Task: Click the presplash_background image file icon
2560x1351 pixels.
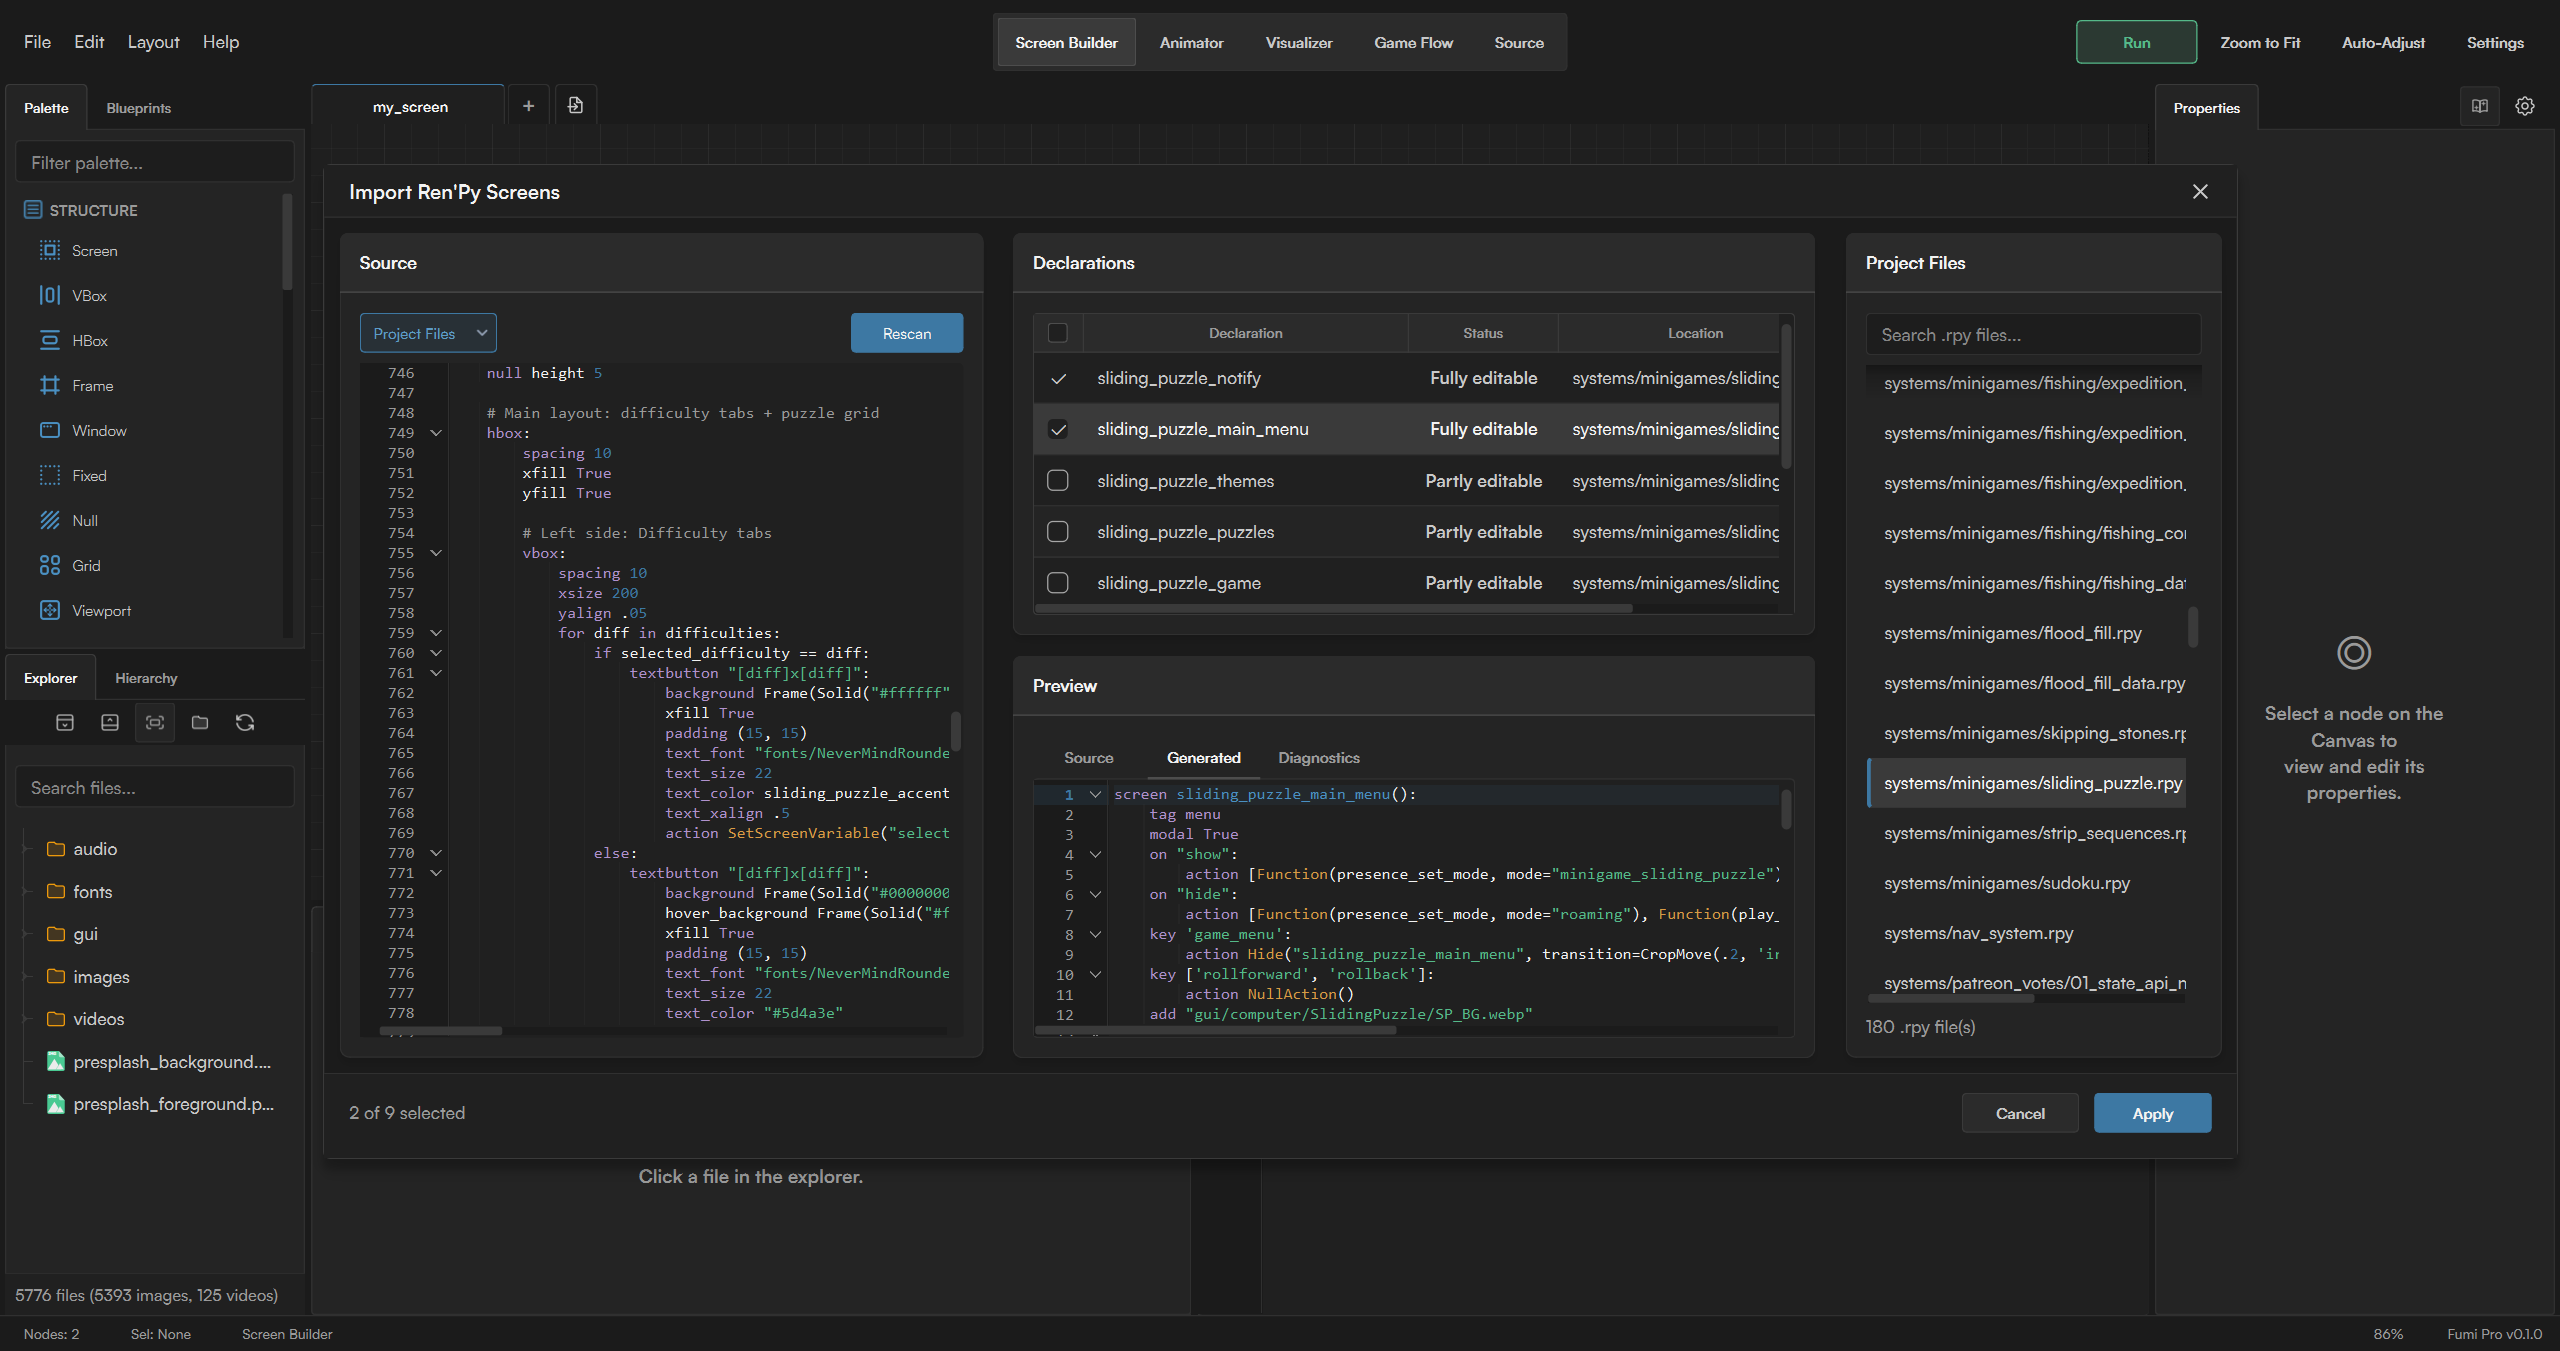Action: pos(56,1062)
